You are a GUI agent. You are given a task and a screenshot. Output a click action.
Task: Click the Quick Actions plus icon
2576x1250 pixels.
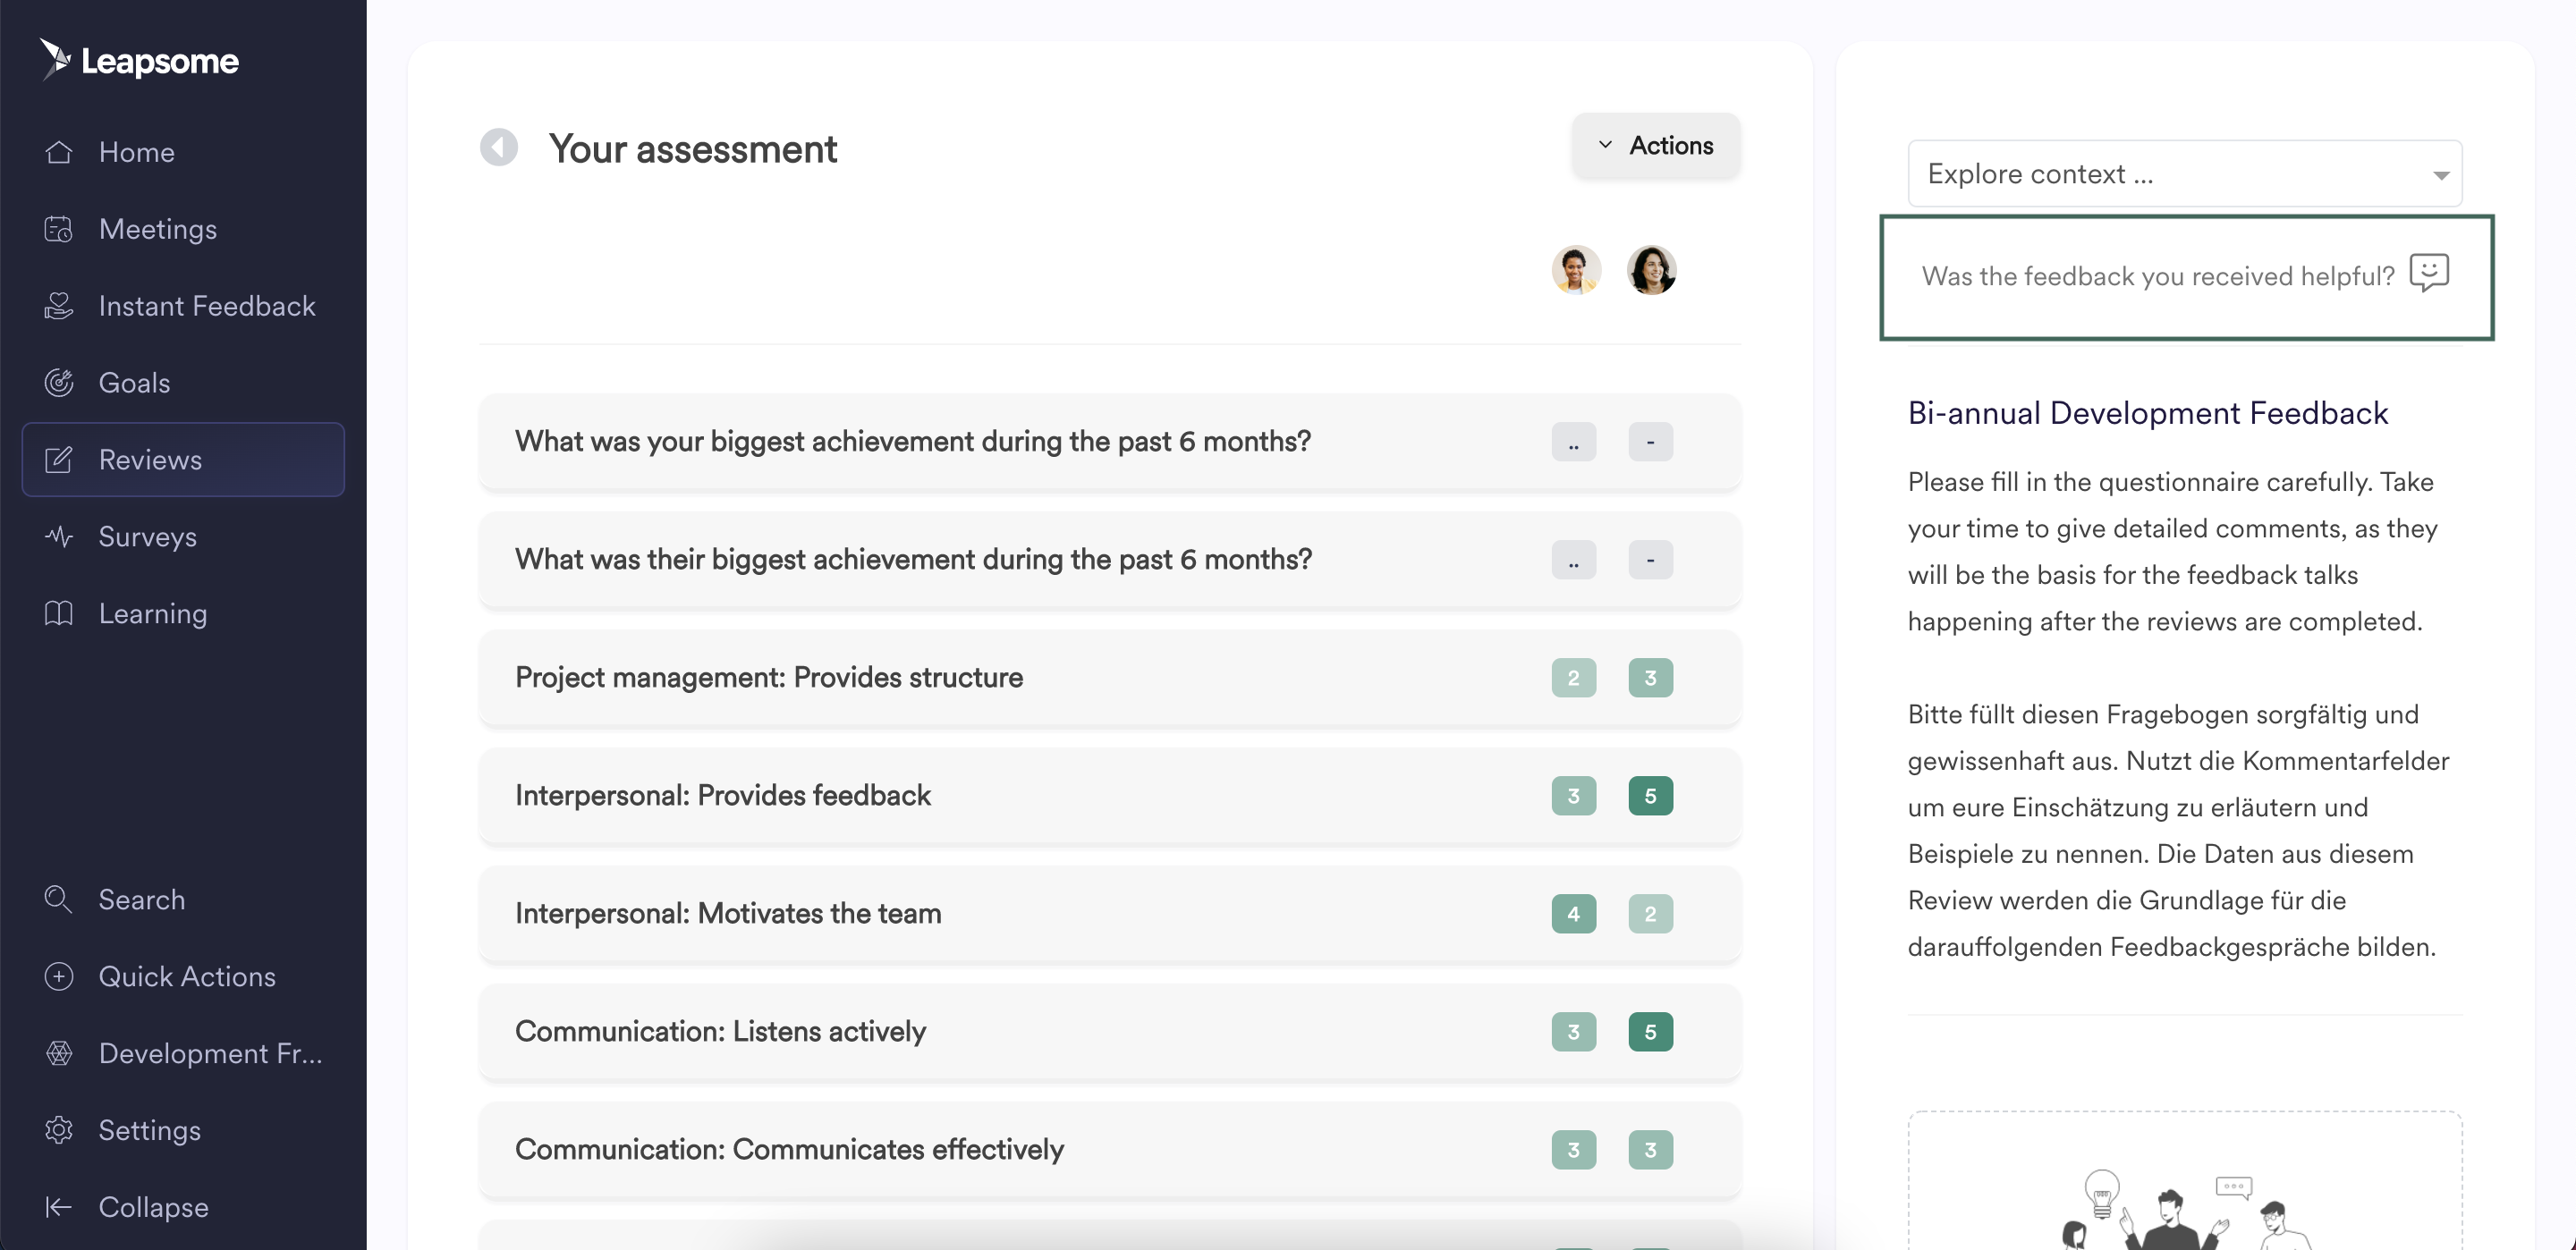pos(59,977)
